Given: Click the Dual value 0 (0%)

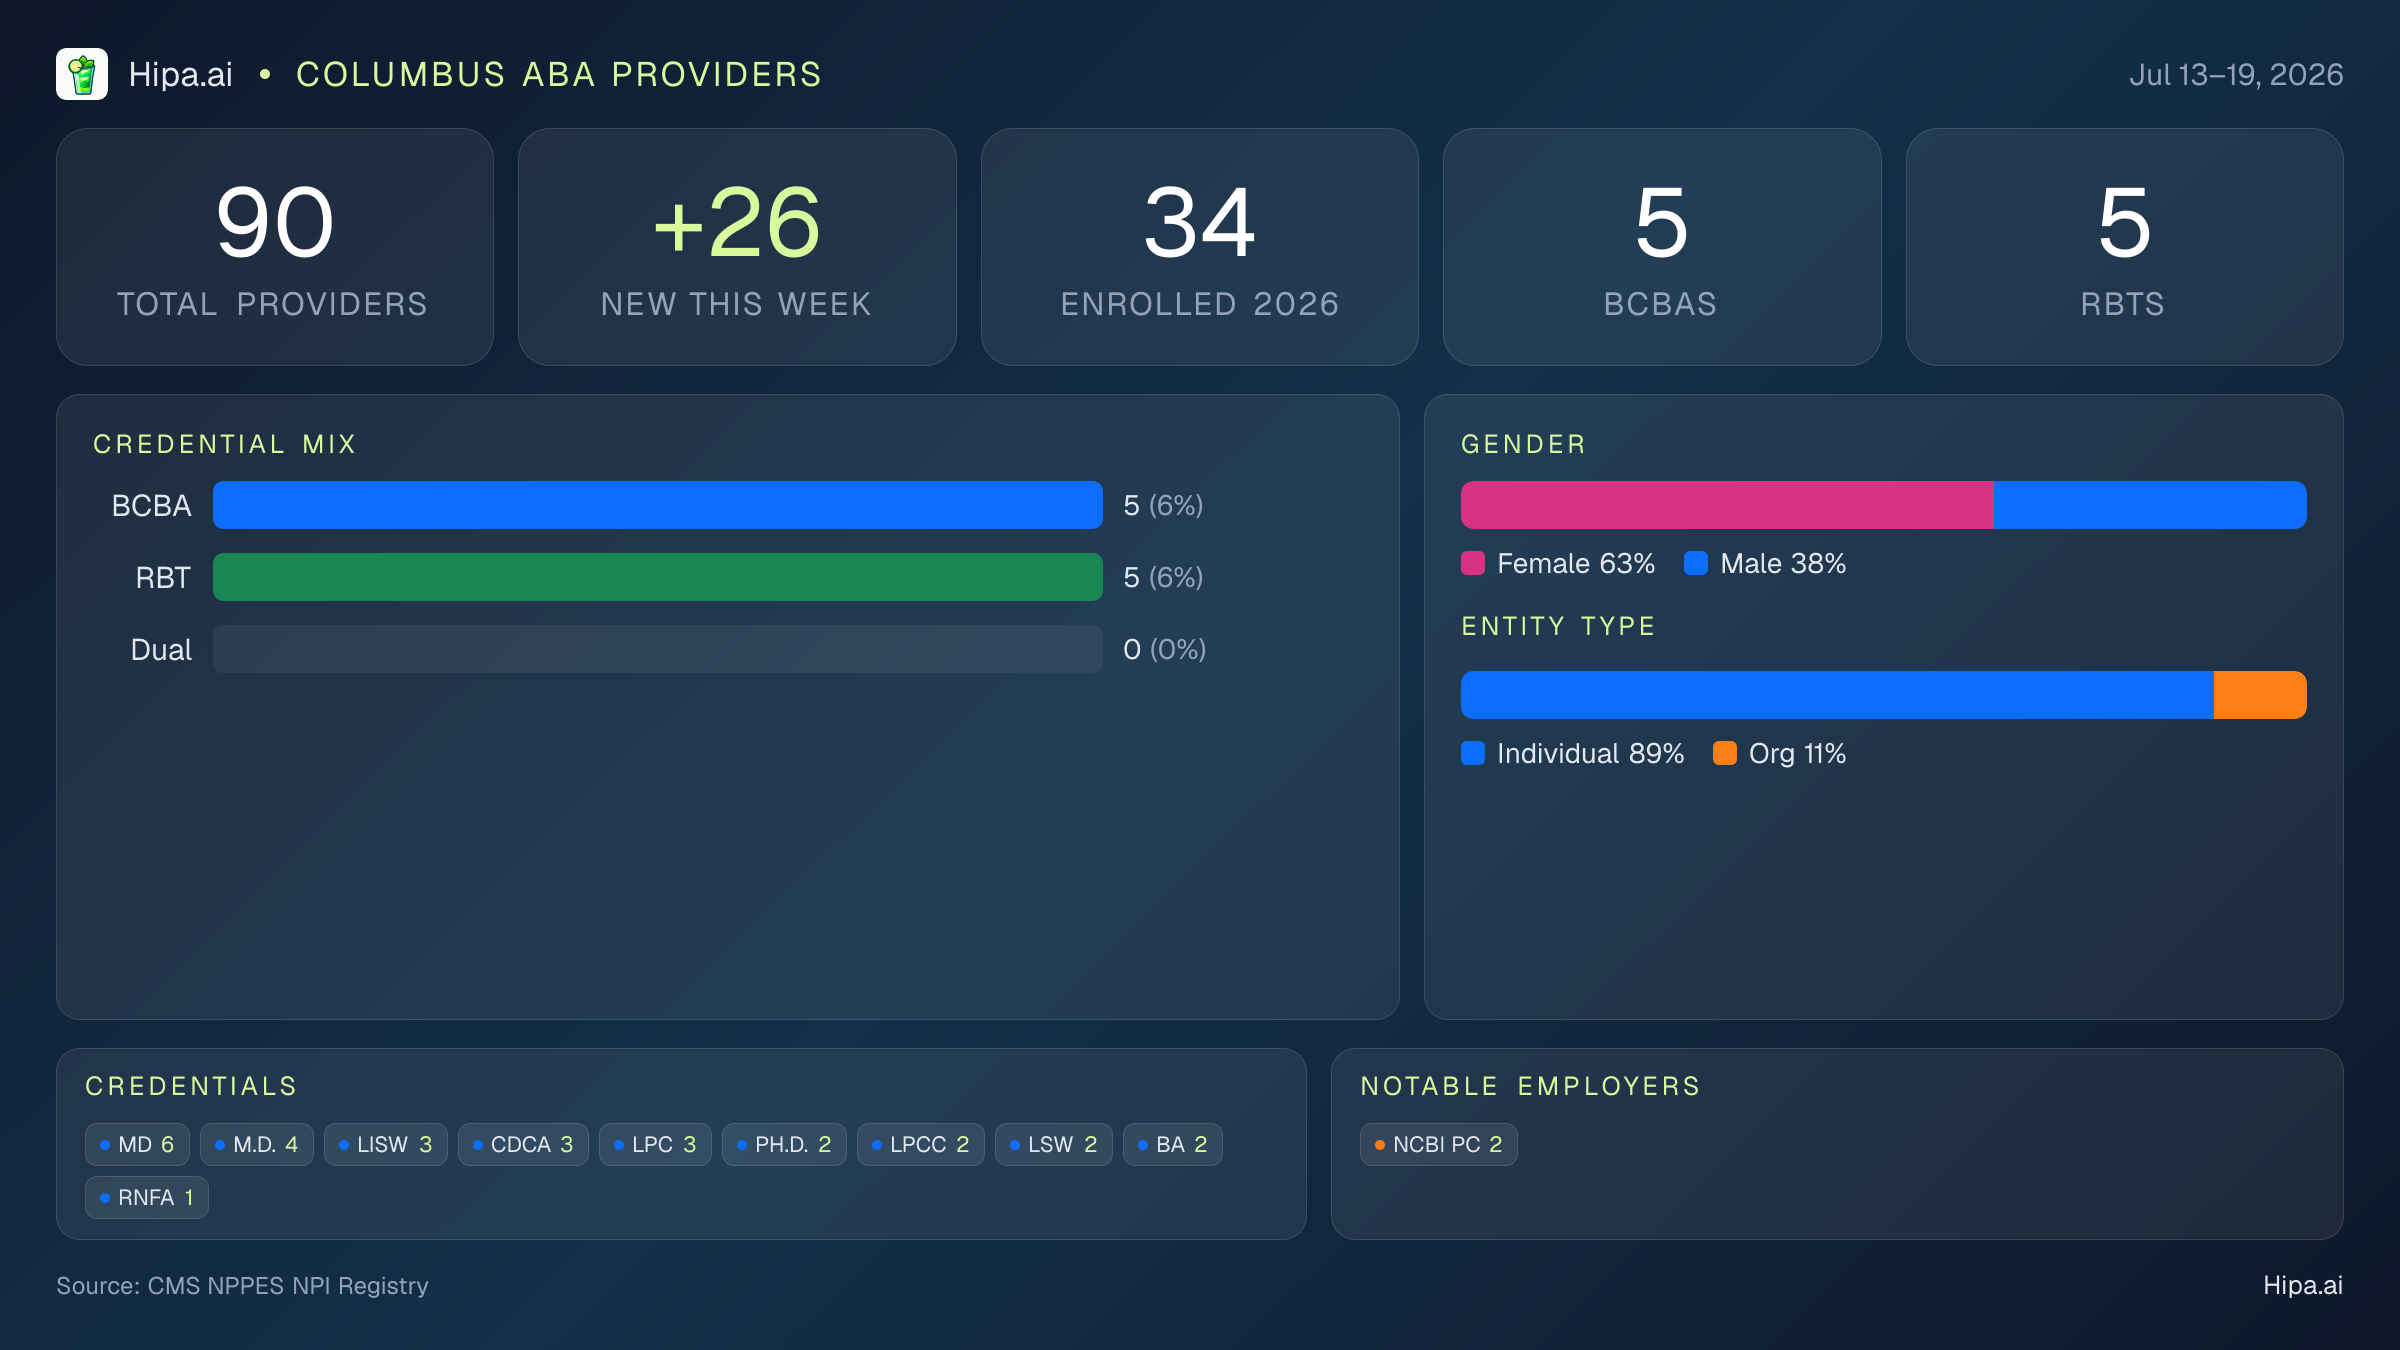Looking at the screenshot, I should click(1165, 650).
